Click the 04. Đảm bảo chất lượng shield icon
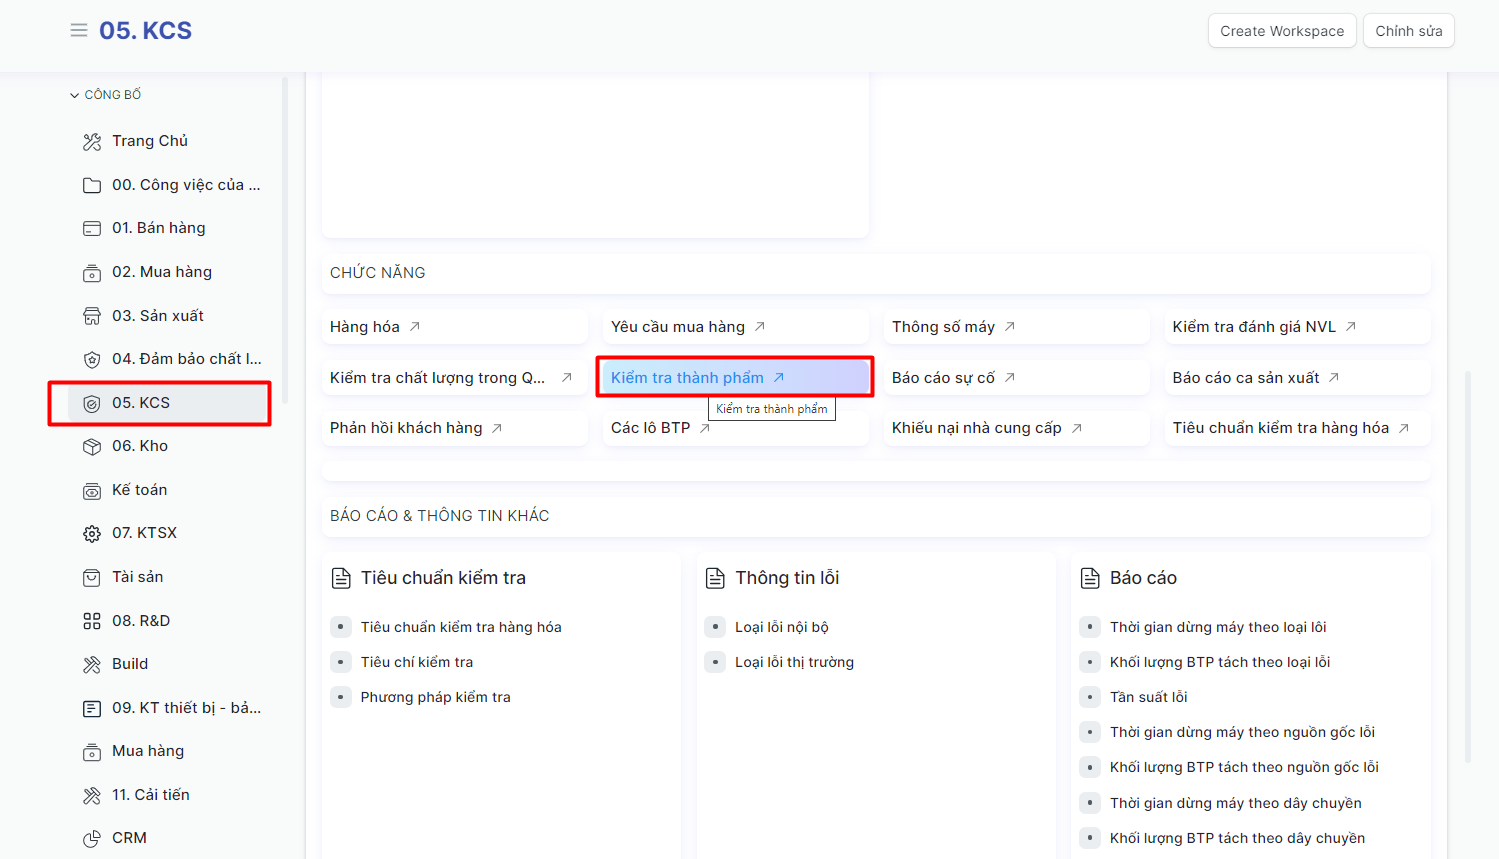This screenshot has height=859, width=1499. coord(92,360)
